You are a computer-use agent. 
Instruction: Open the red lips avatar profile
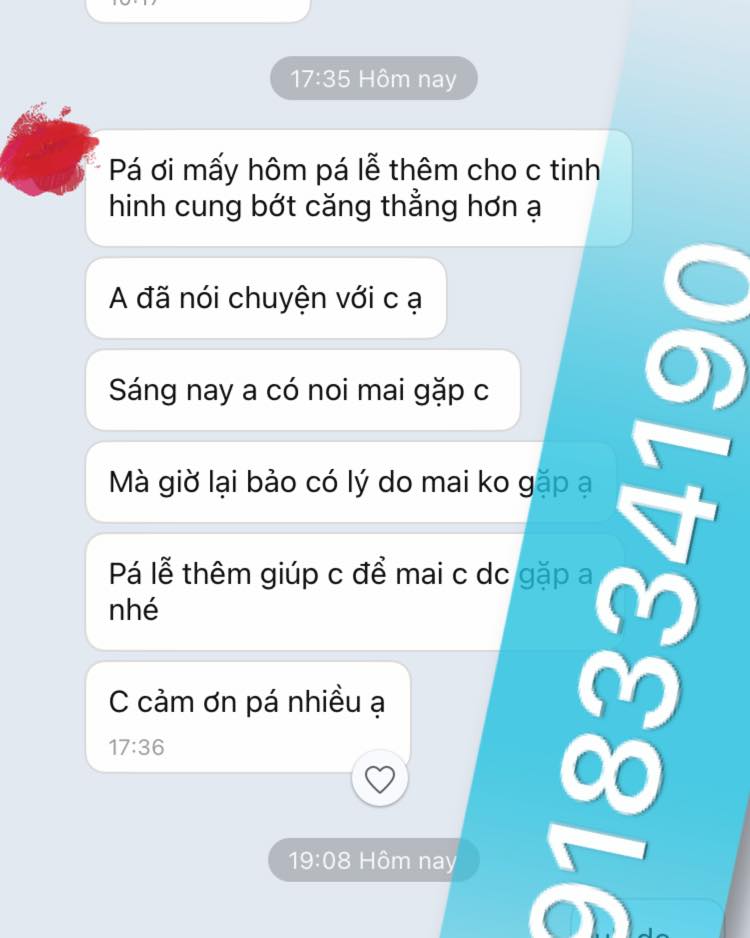point(48,150)
